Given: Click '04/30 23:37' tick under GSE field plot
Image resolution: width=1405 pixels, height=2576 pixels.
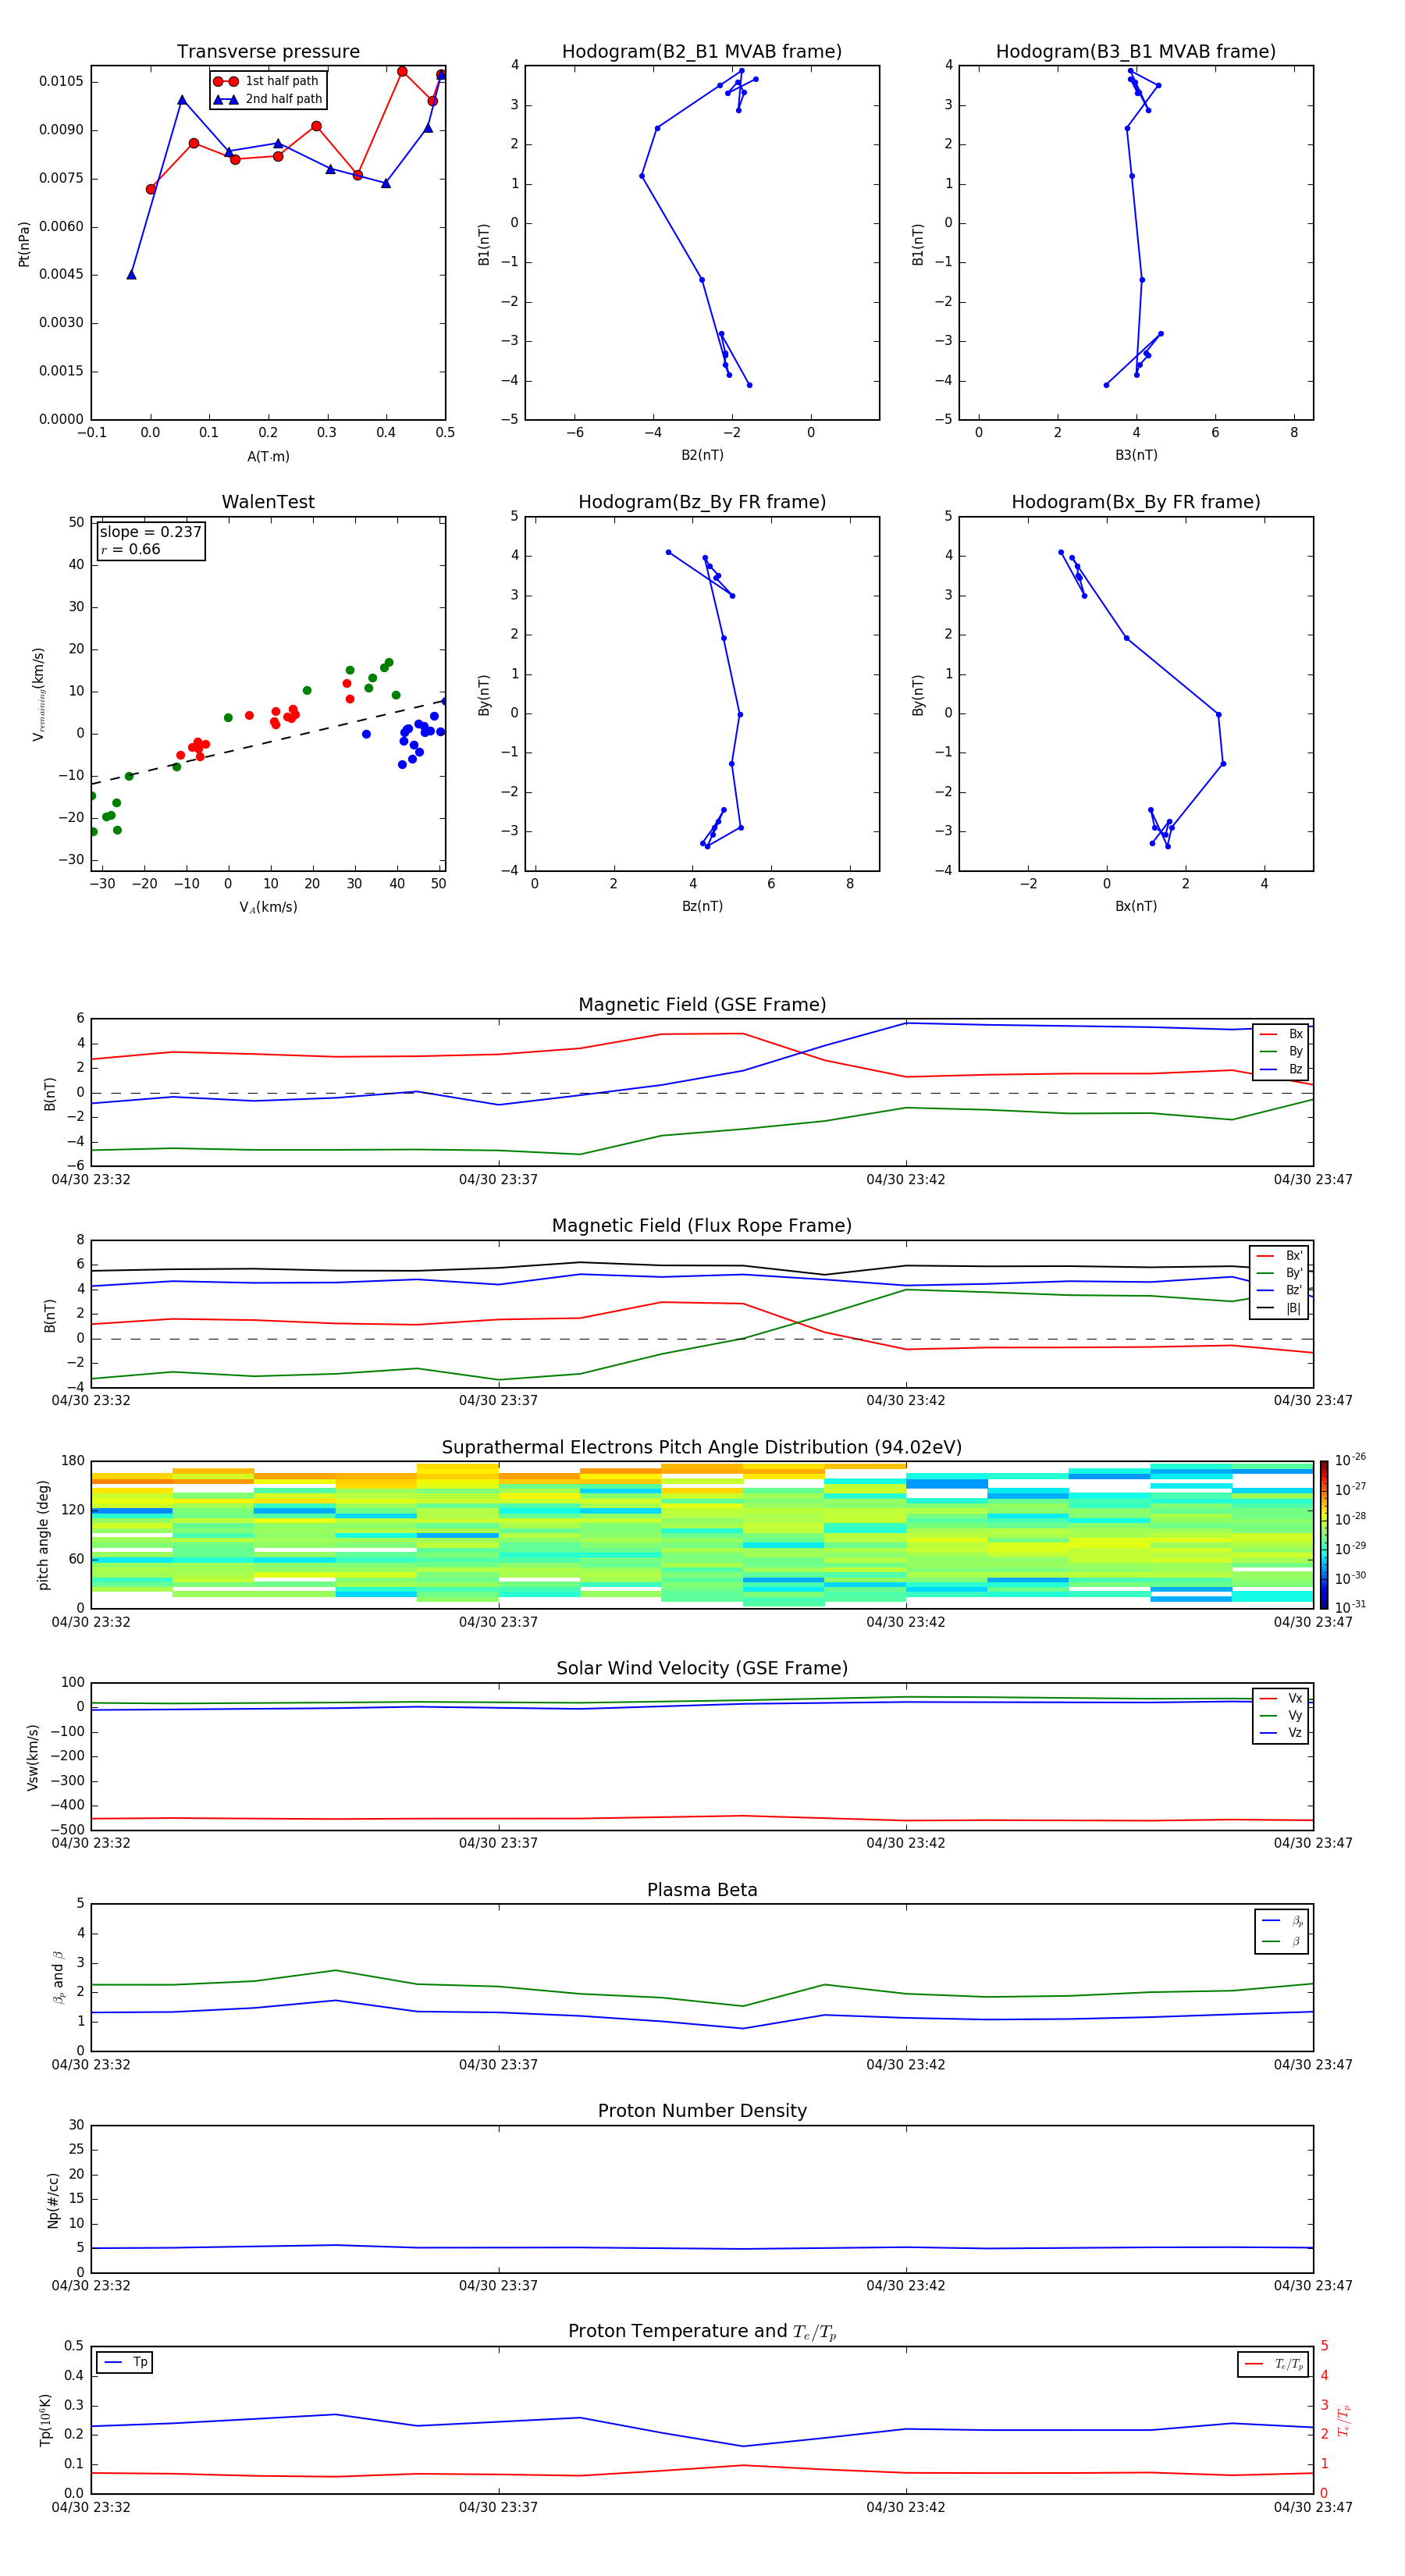Looking at the screenshot, I should (x=498, y=1180).
